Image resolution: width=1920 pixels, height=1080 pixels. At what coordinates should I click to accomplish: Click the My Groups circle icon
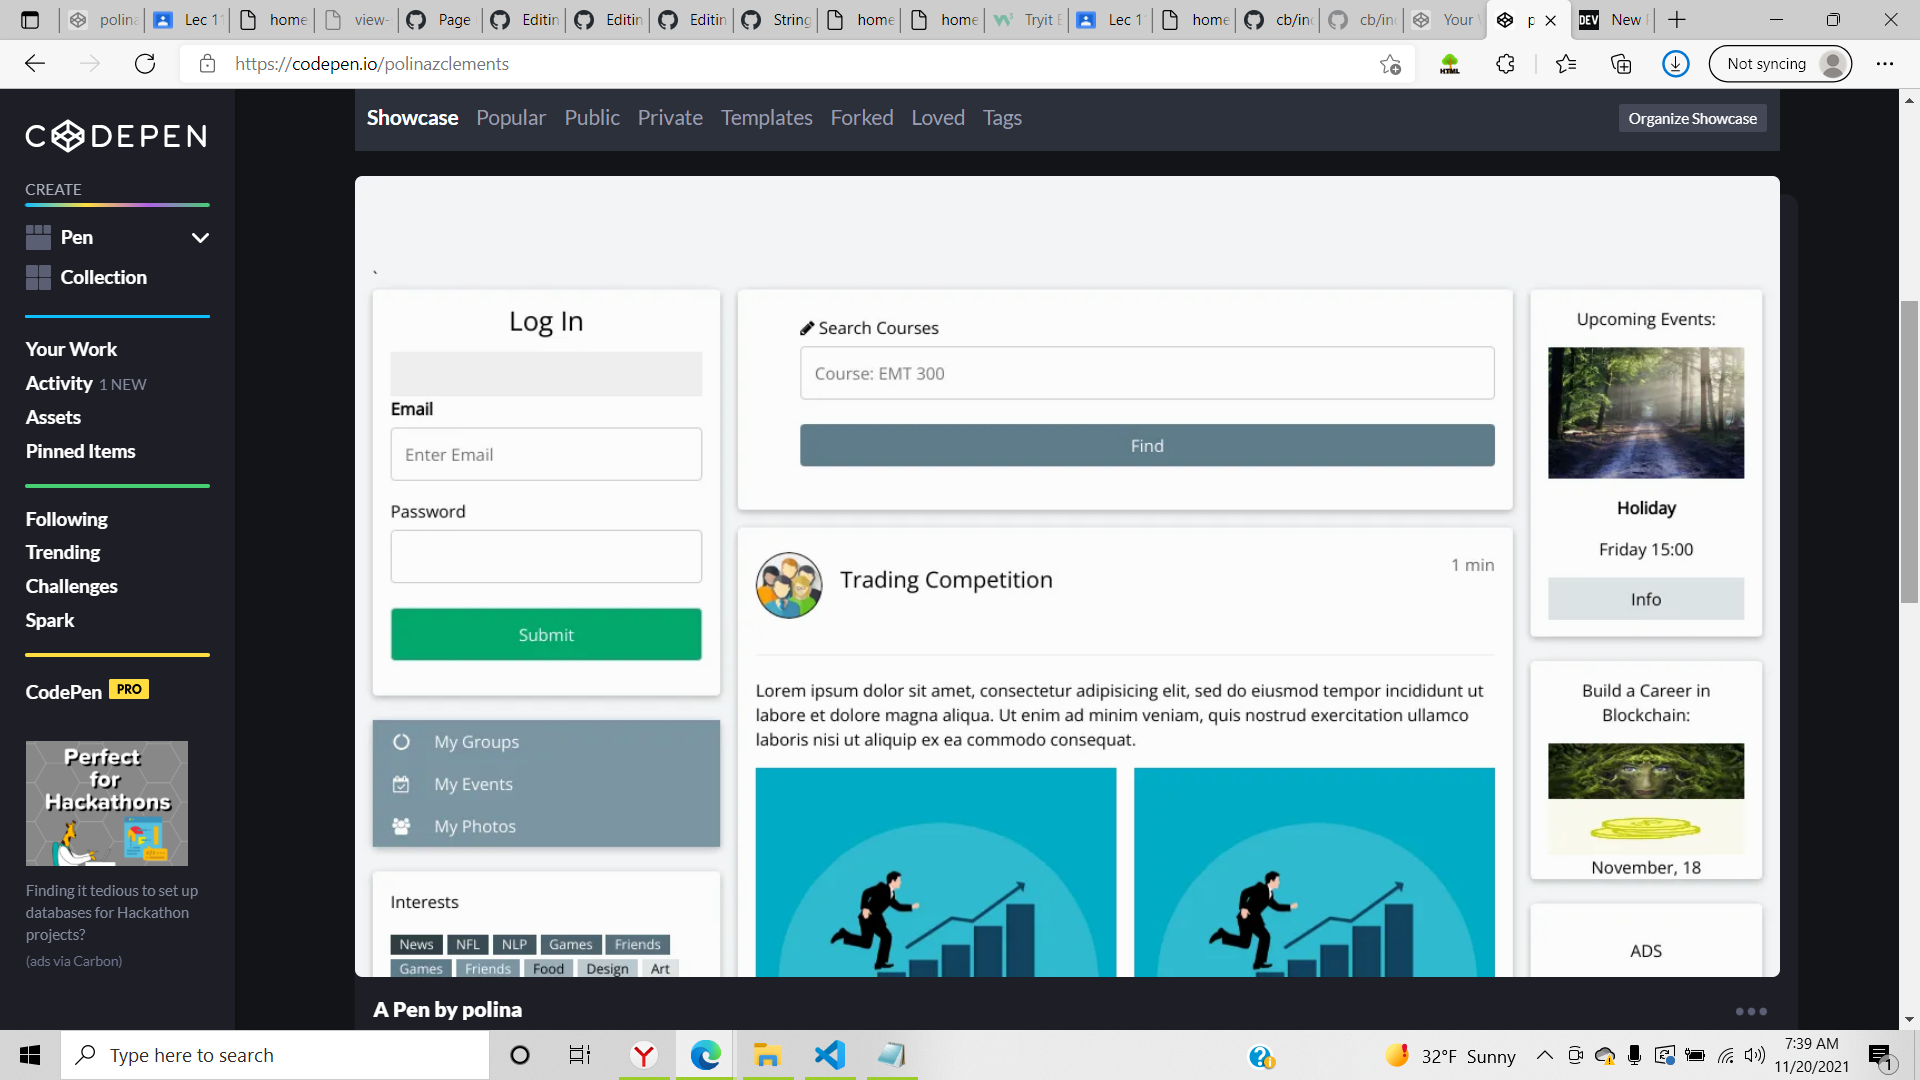click(x=402, y=741)
